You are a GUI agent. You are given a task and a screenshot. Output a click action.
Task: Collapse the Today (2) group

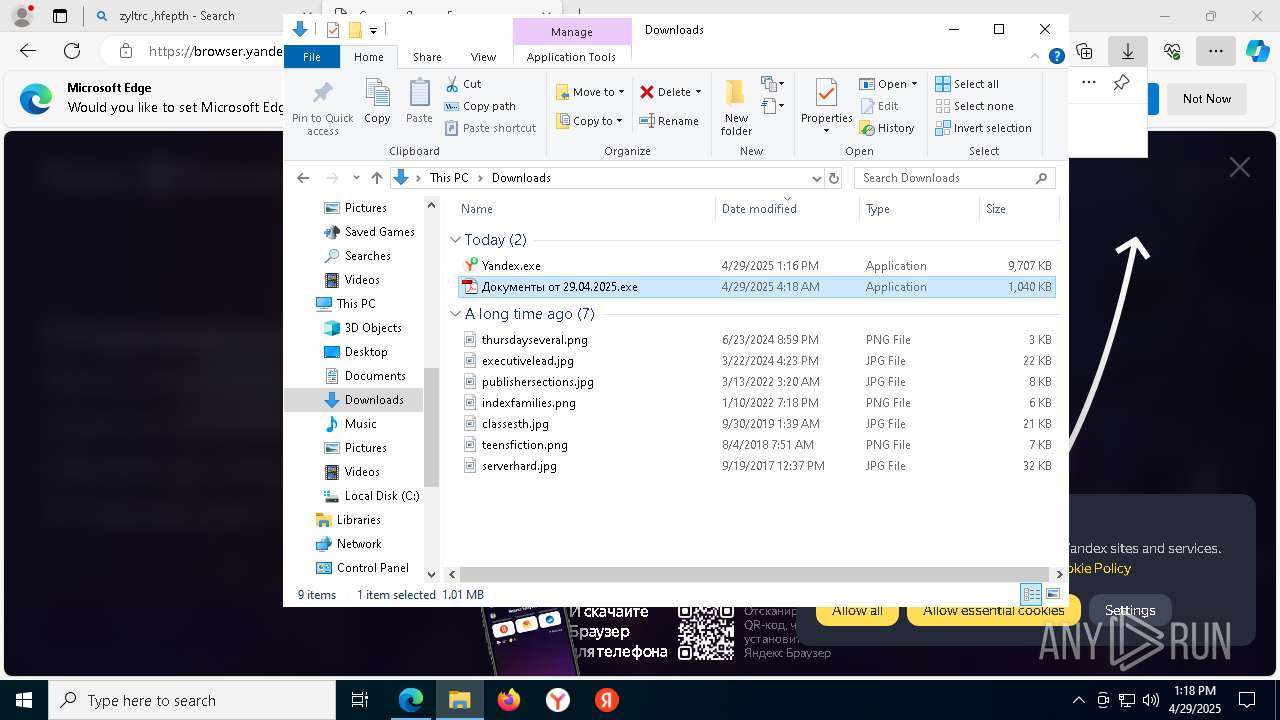pos(455,240)
